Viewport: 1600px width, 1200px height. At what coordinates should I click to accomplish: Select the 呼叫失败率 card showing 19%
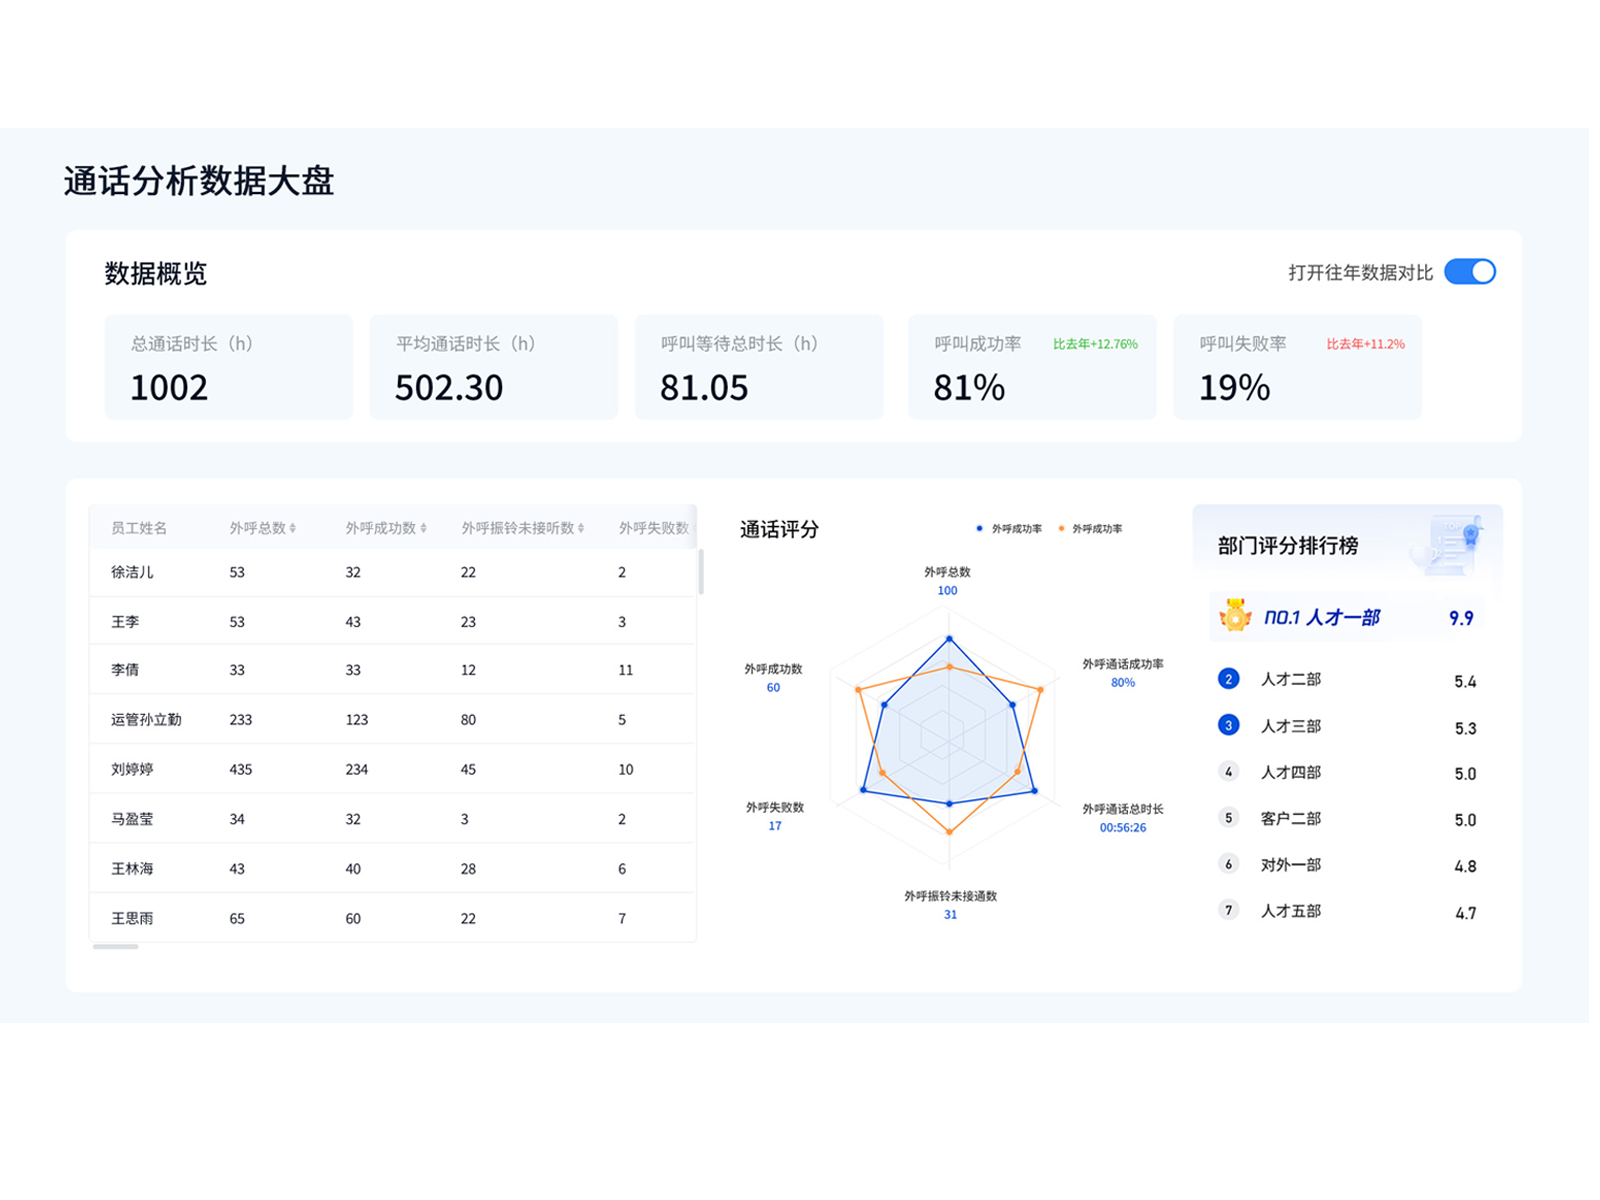pos(1297,367)
